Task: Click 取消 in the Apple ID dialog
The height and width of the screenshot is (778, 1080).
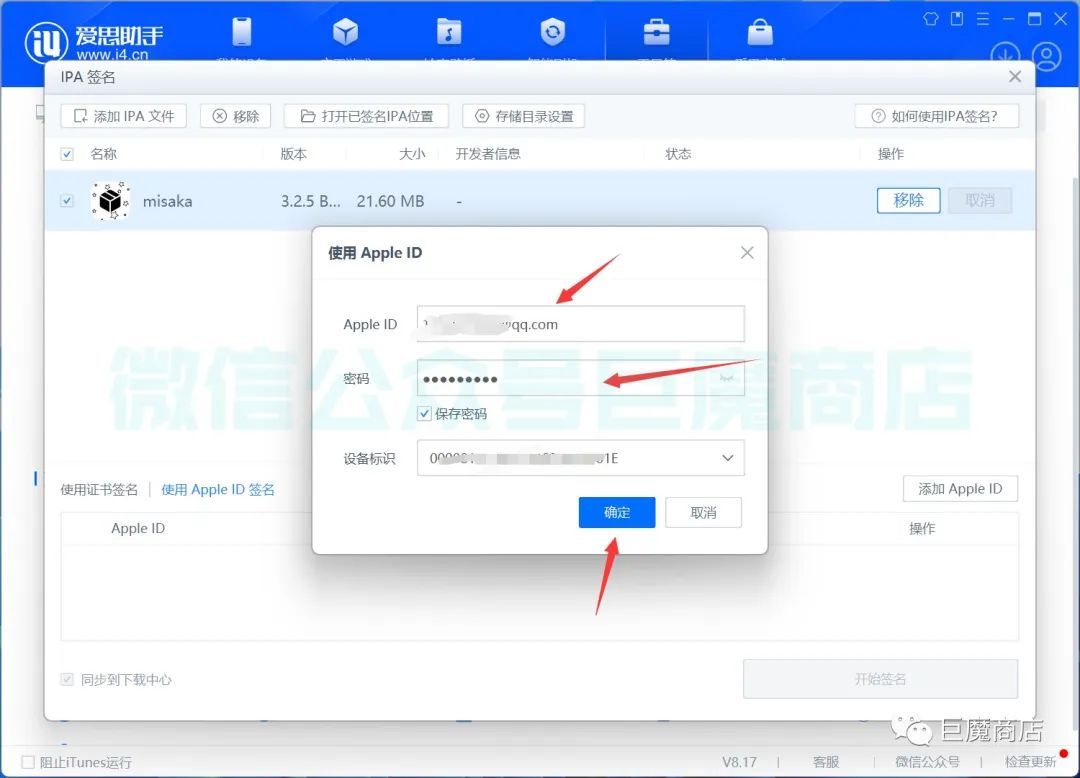Action: [703, 512]
